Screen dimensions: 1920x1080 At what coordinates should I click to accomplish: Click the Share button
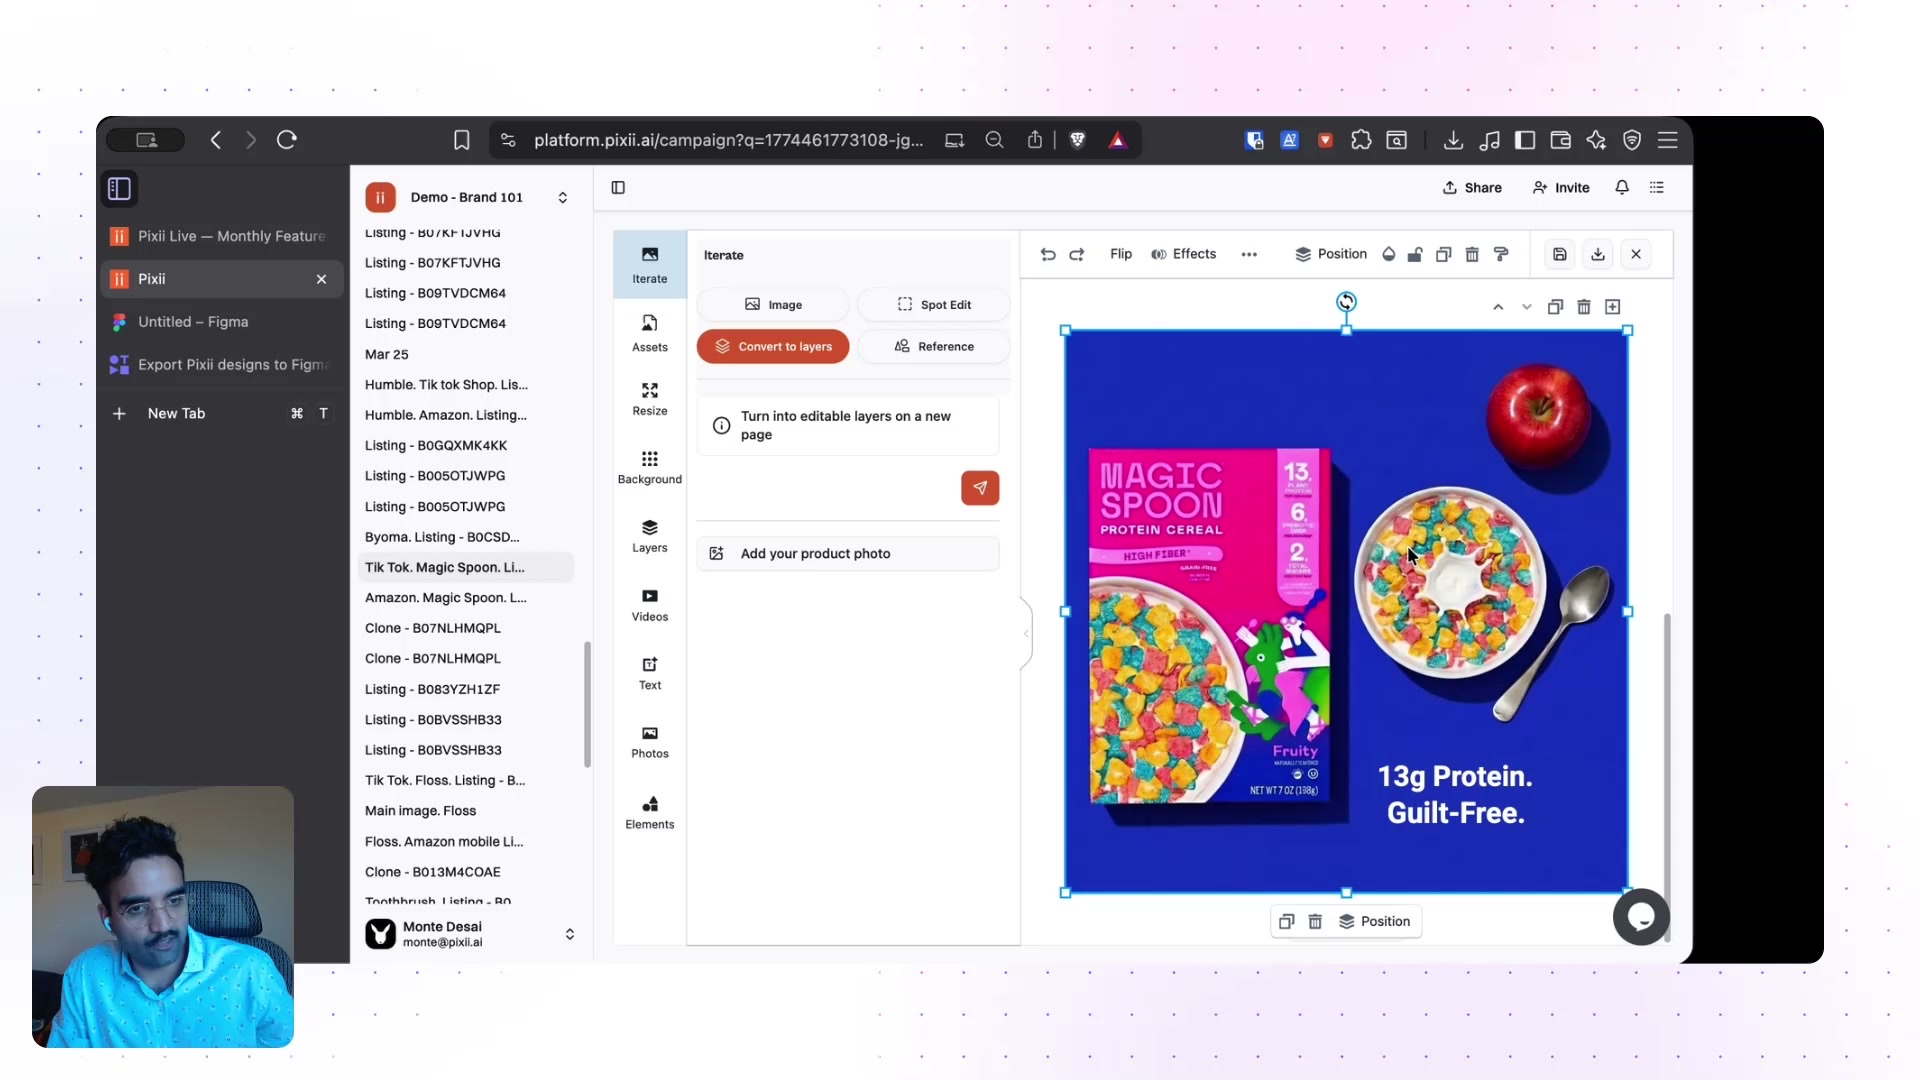click(1472, 188)
